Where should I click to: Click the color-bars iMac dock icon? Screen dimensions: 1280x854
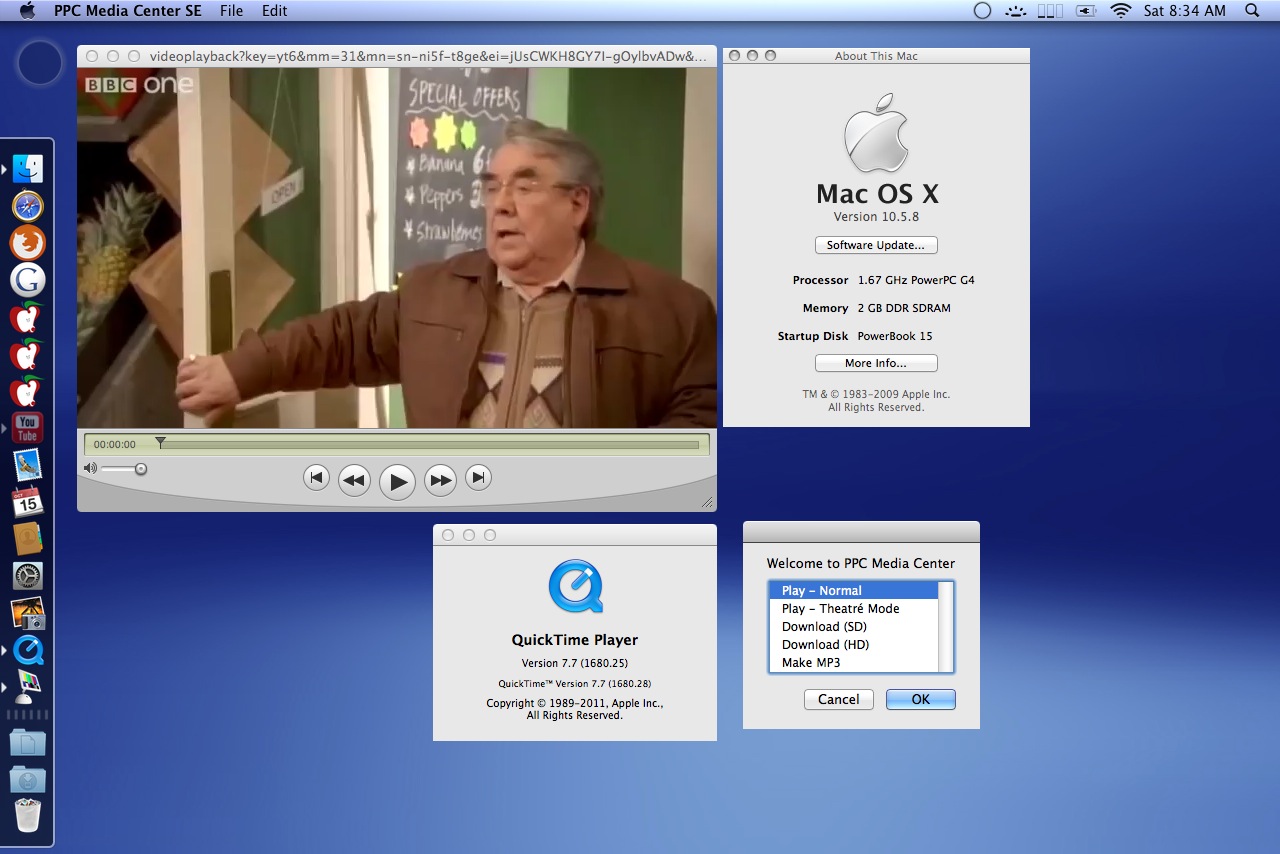(28, 687)
